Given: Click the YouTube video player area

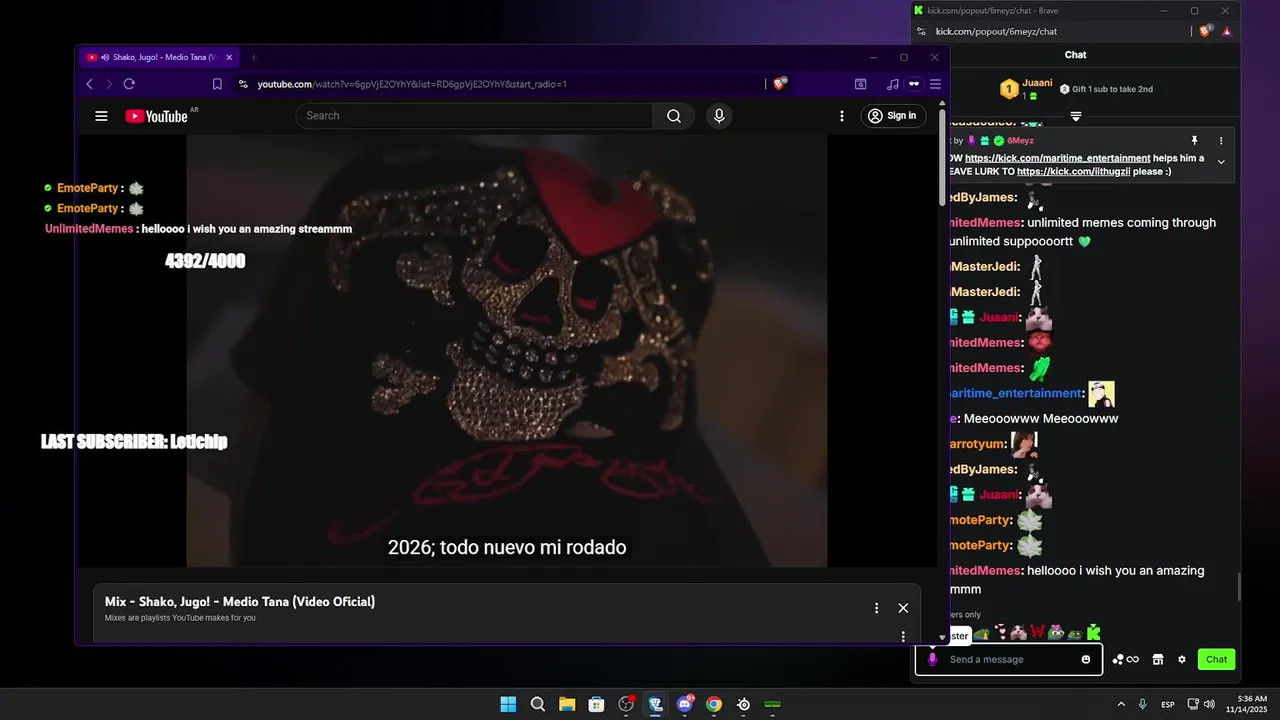Looking at the screenshot, I should tap(507, 351).
